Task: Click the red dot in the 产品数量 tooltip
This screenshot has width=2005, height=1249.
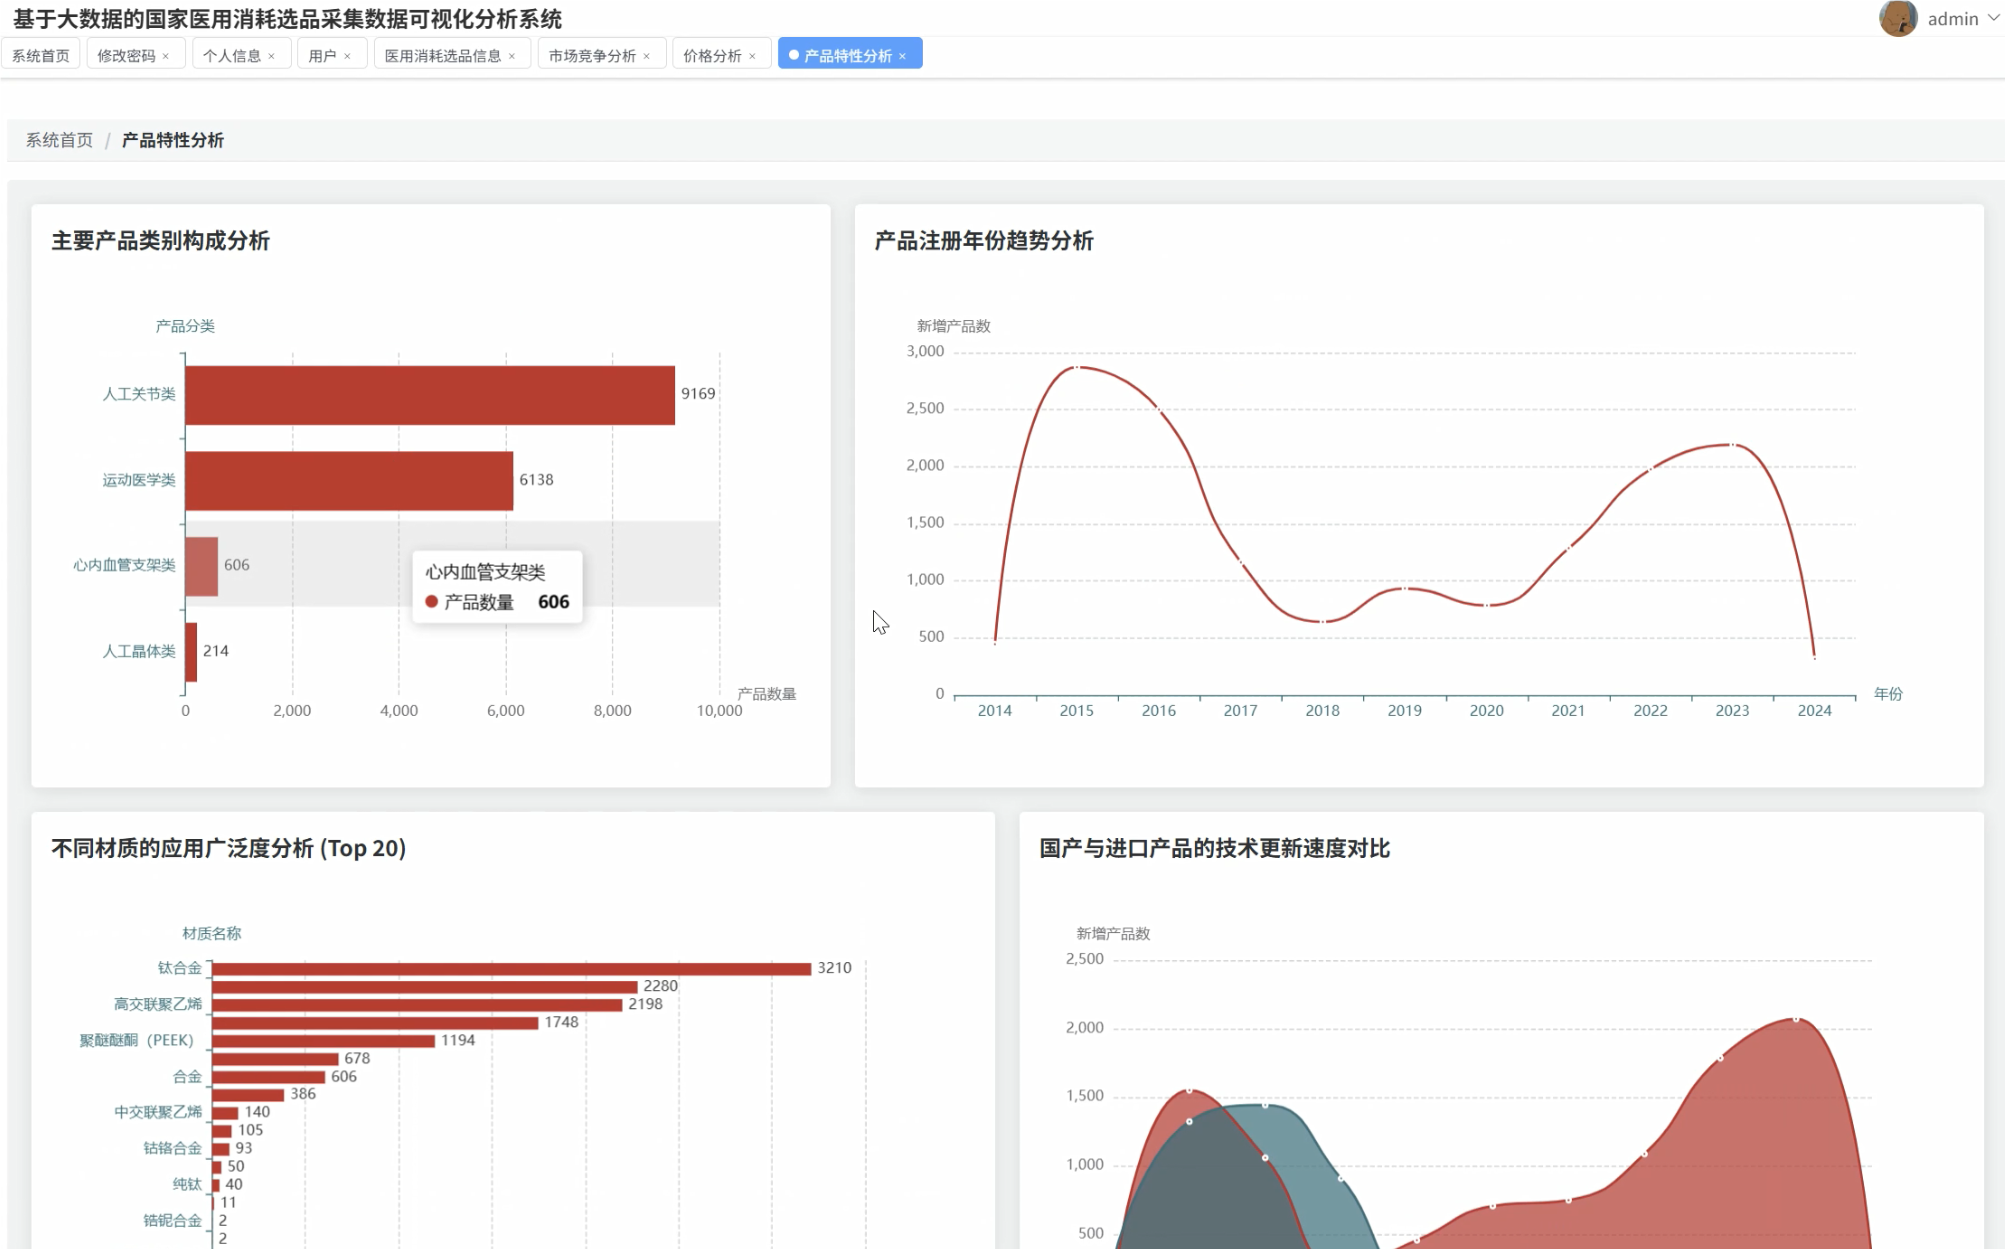Action: [432, 602]
